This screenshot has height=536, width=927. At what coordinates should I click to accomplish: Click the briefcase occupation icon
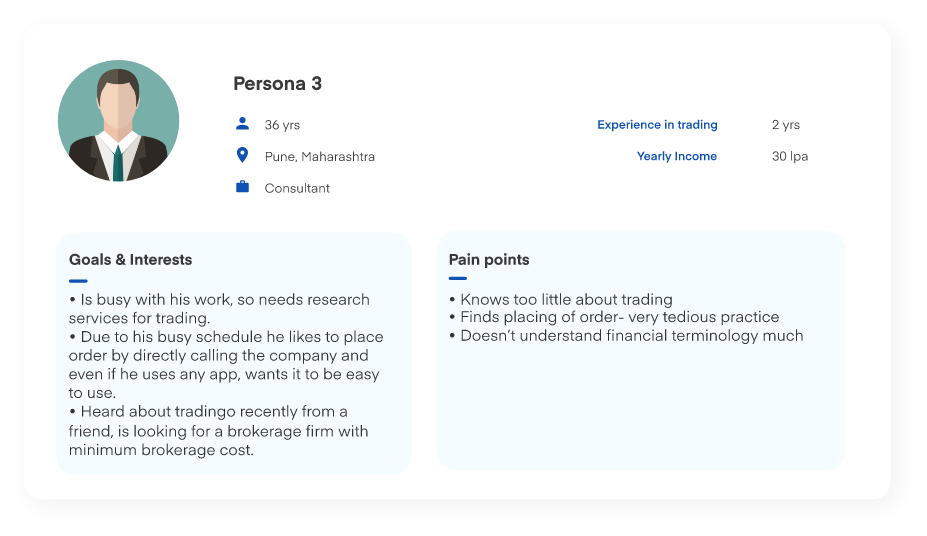(242, 187)
